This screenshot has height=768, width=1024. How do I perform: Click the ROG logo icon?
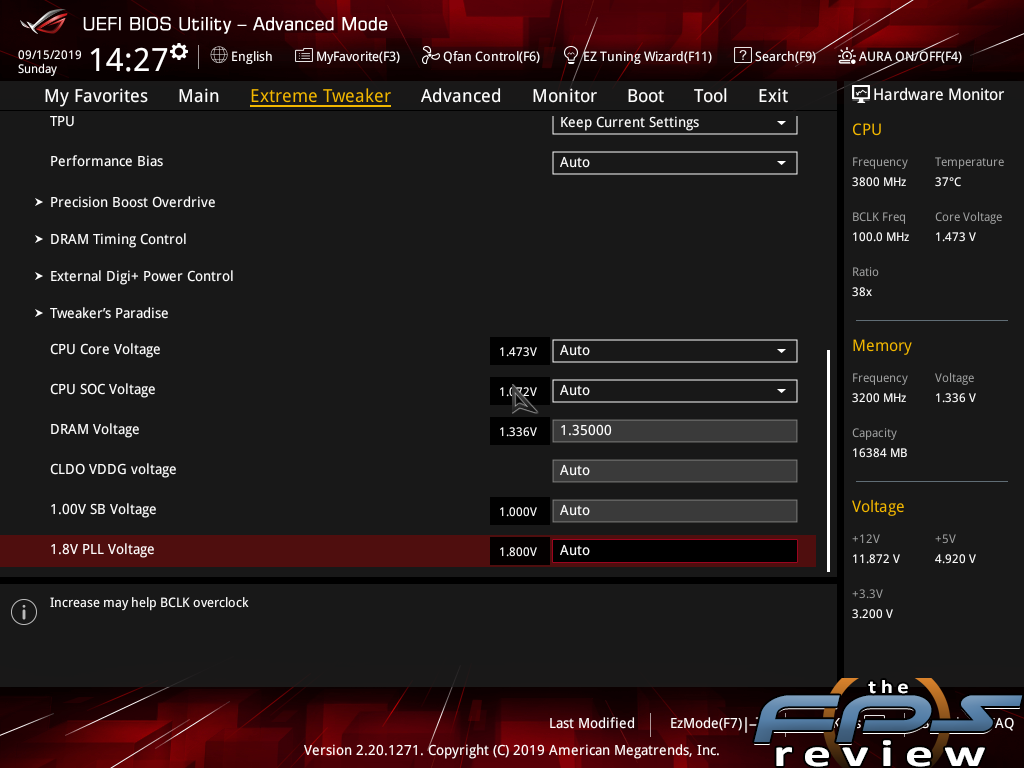tap(44, 22)
